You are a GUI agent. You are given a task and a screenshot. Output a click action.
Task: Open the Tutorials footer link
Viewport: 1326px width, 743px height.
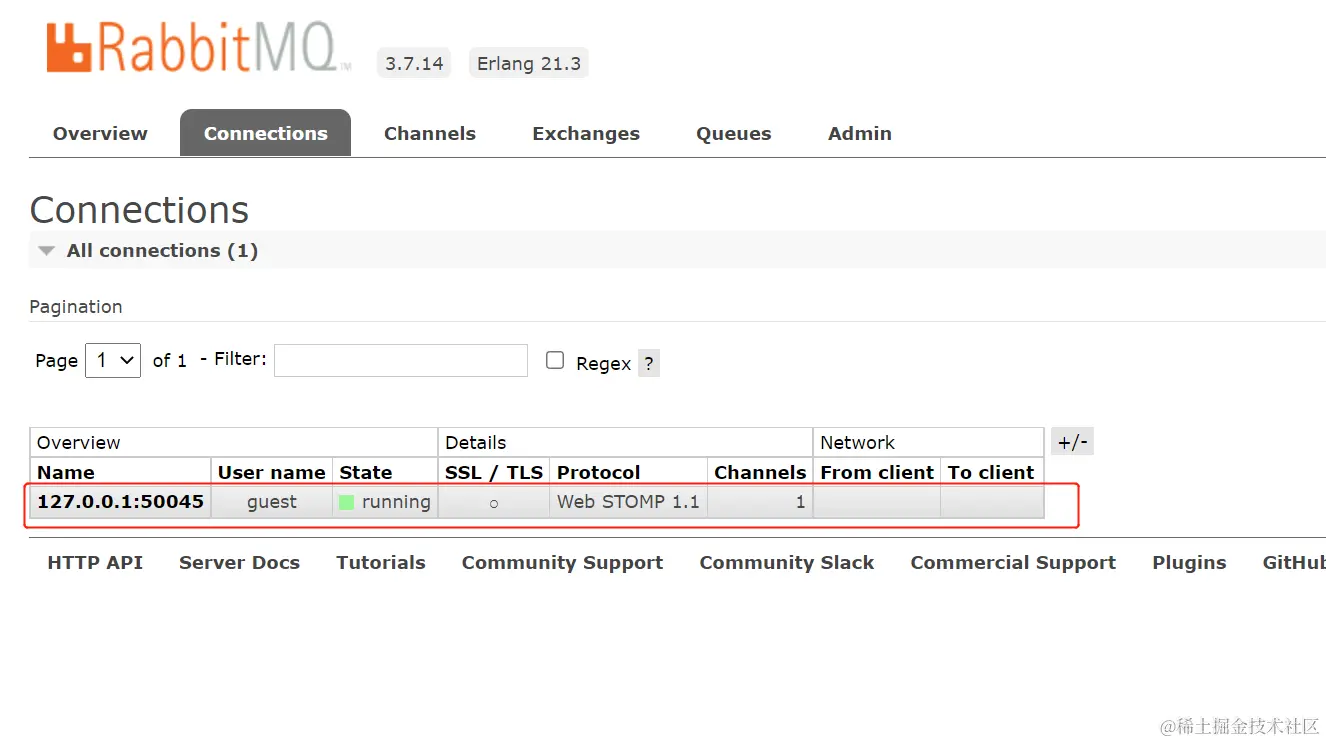(381, 563)
